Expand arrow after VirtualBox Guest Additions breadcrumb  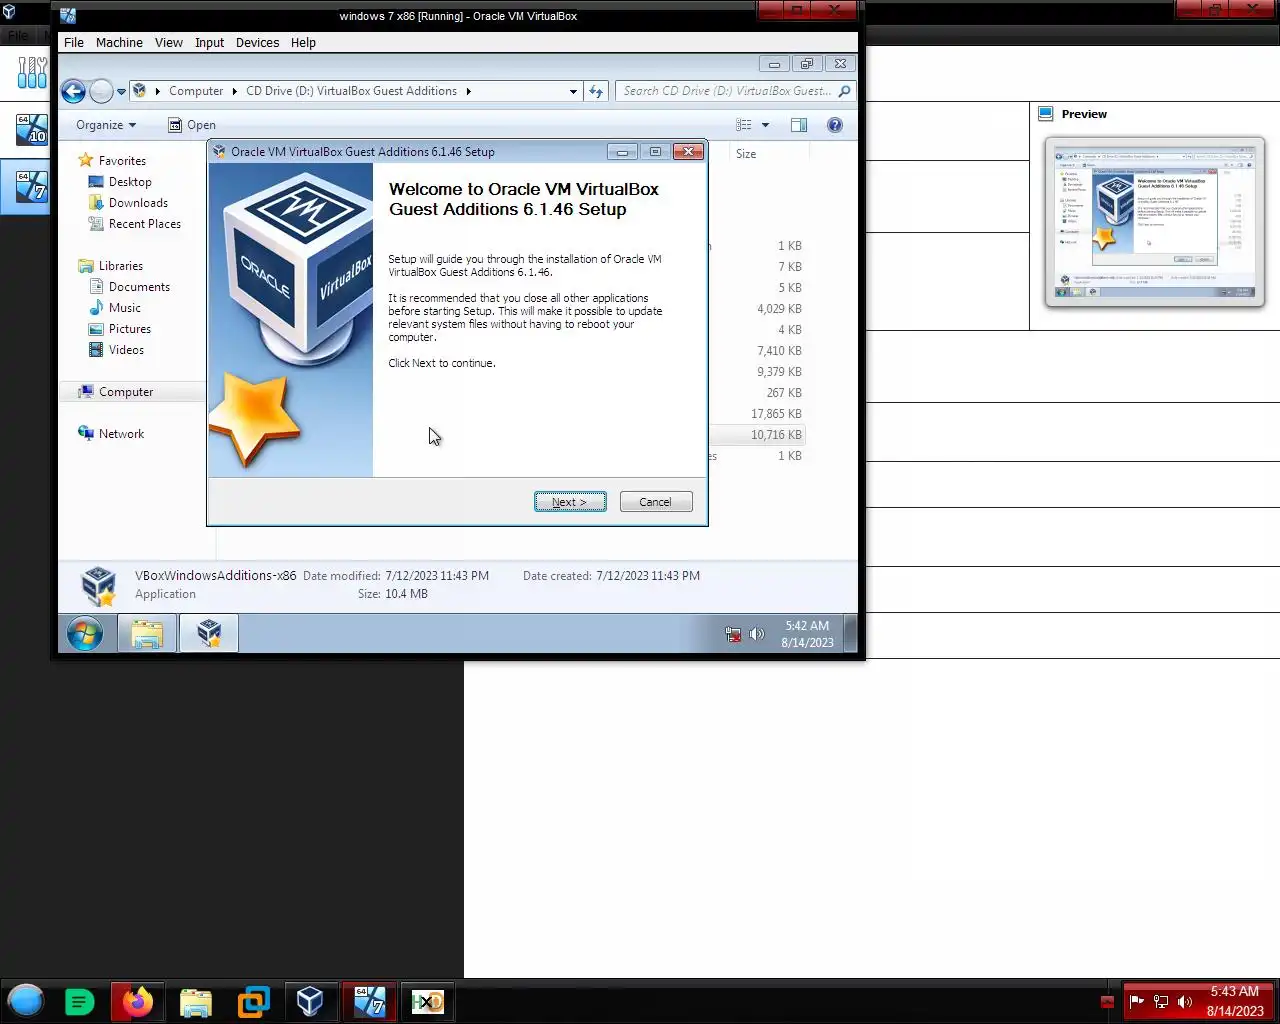click(x=468, y=91)
